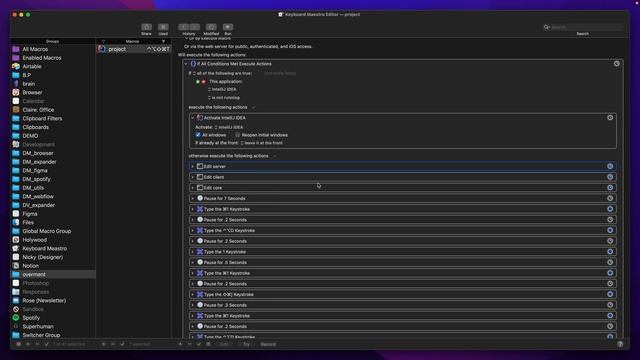
Task: Open gear menu of Activate IntelliJ IDEA action
Action: 610,118
